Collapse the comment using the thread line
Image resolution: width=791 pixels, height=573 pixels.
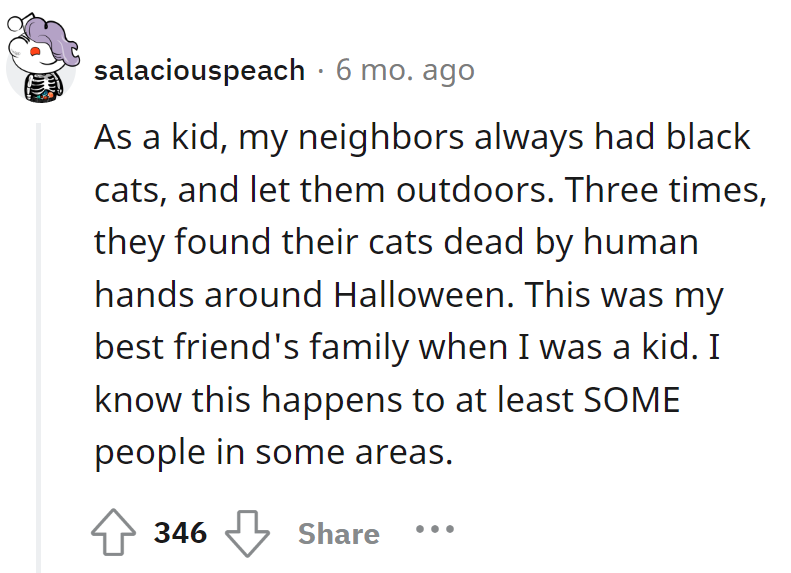click(39, 340)
